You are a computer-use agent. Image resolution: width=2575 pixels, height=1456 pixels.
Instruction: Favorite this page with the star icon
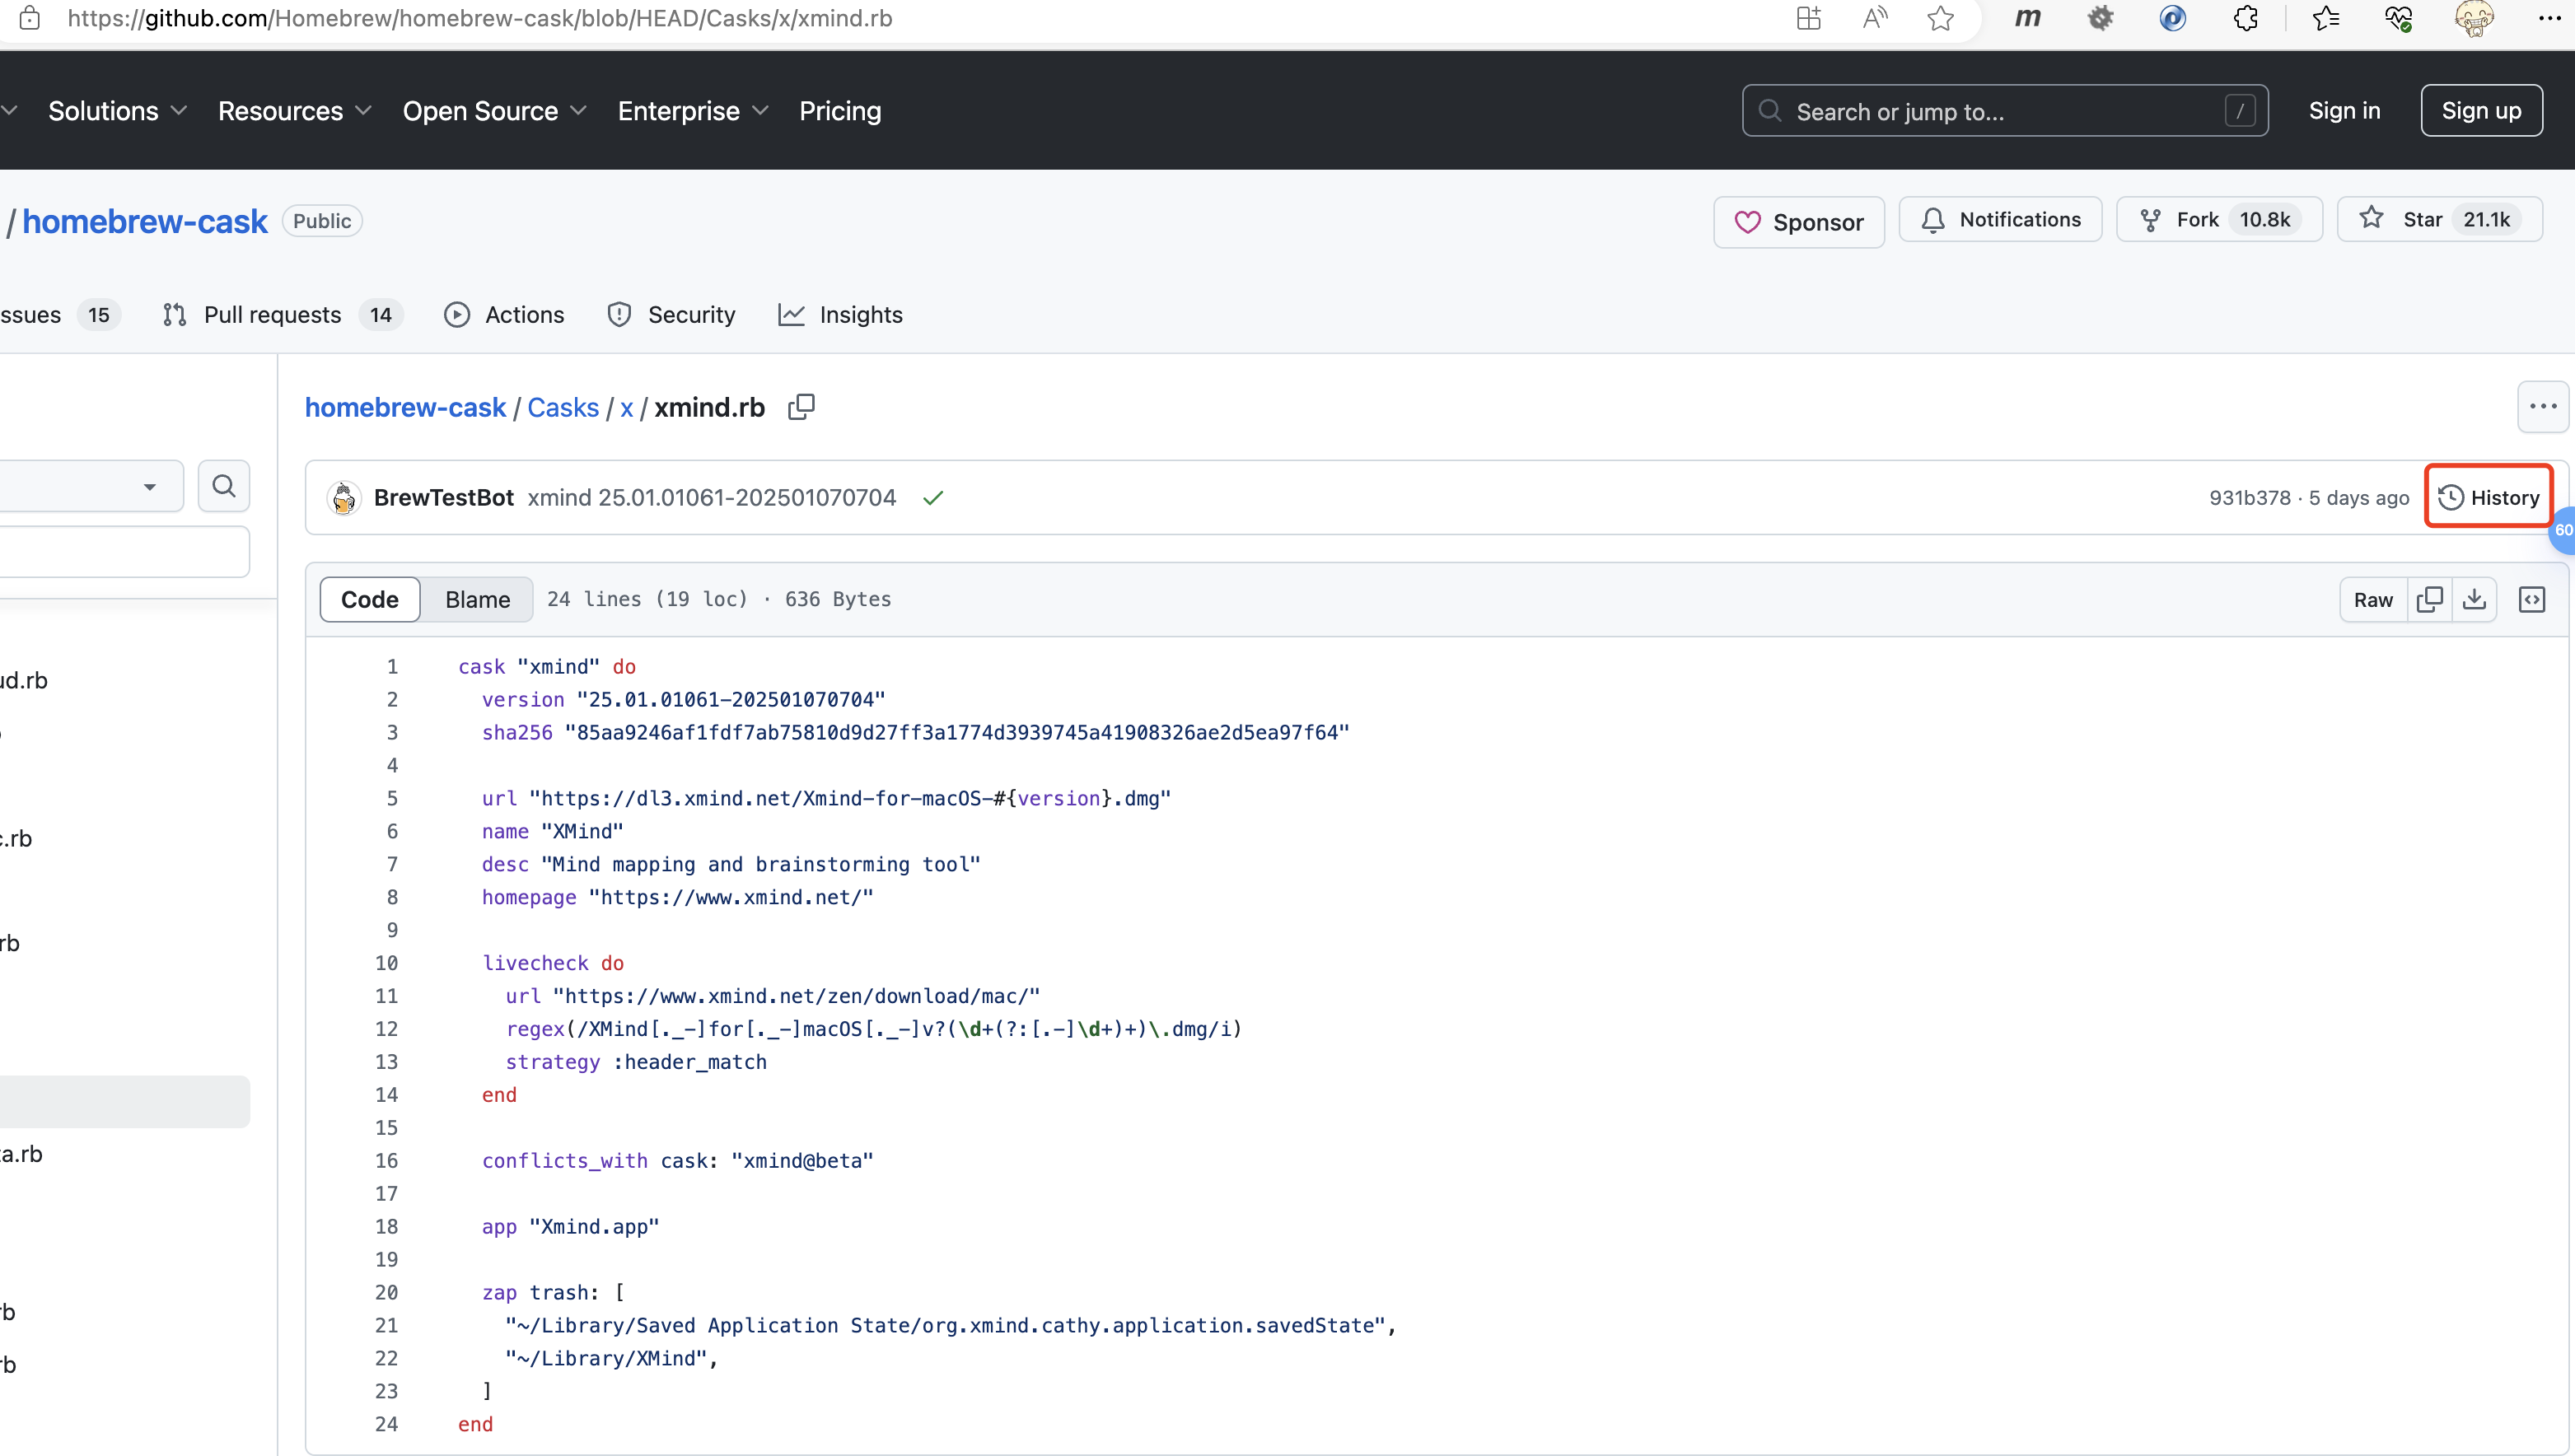pyautogui.click(x=1940, y=18)
